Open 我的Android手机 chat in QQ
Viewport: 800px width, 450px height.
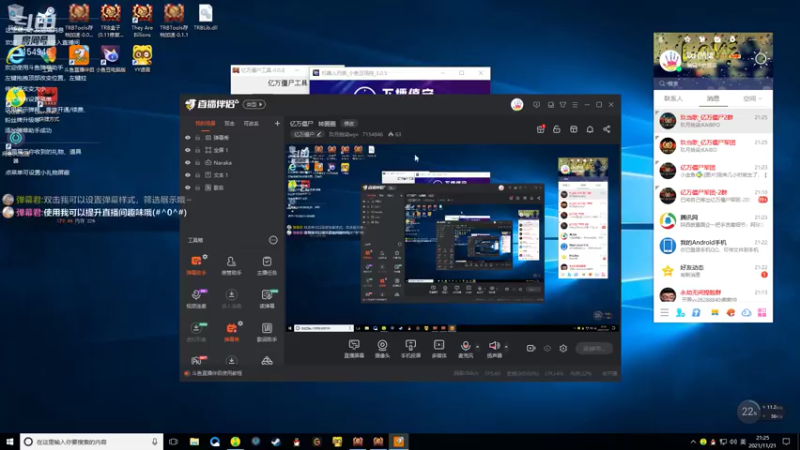713,246
